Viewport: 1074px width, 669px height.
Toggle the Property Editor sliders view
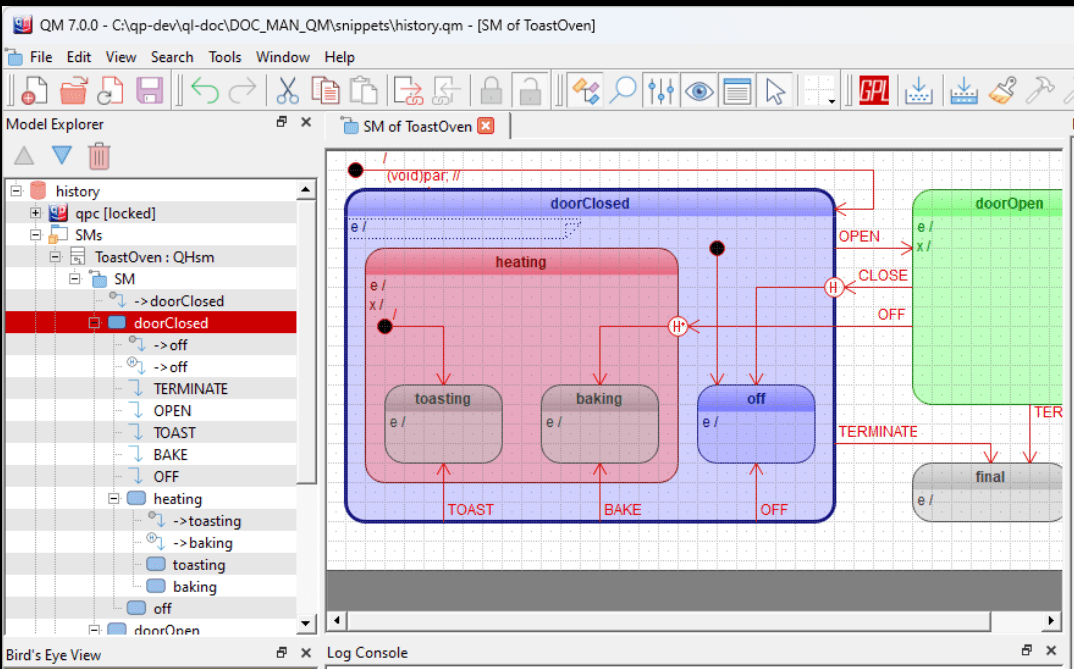pyautogui.click(x=661, y=90)
